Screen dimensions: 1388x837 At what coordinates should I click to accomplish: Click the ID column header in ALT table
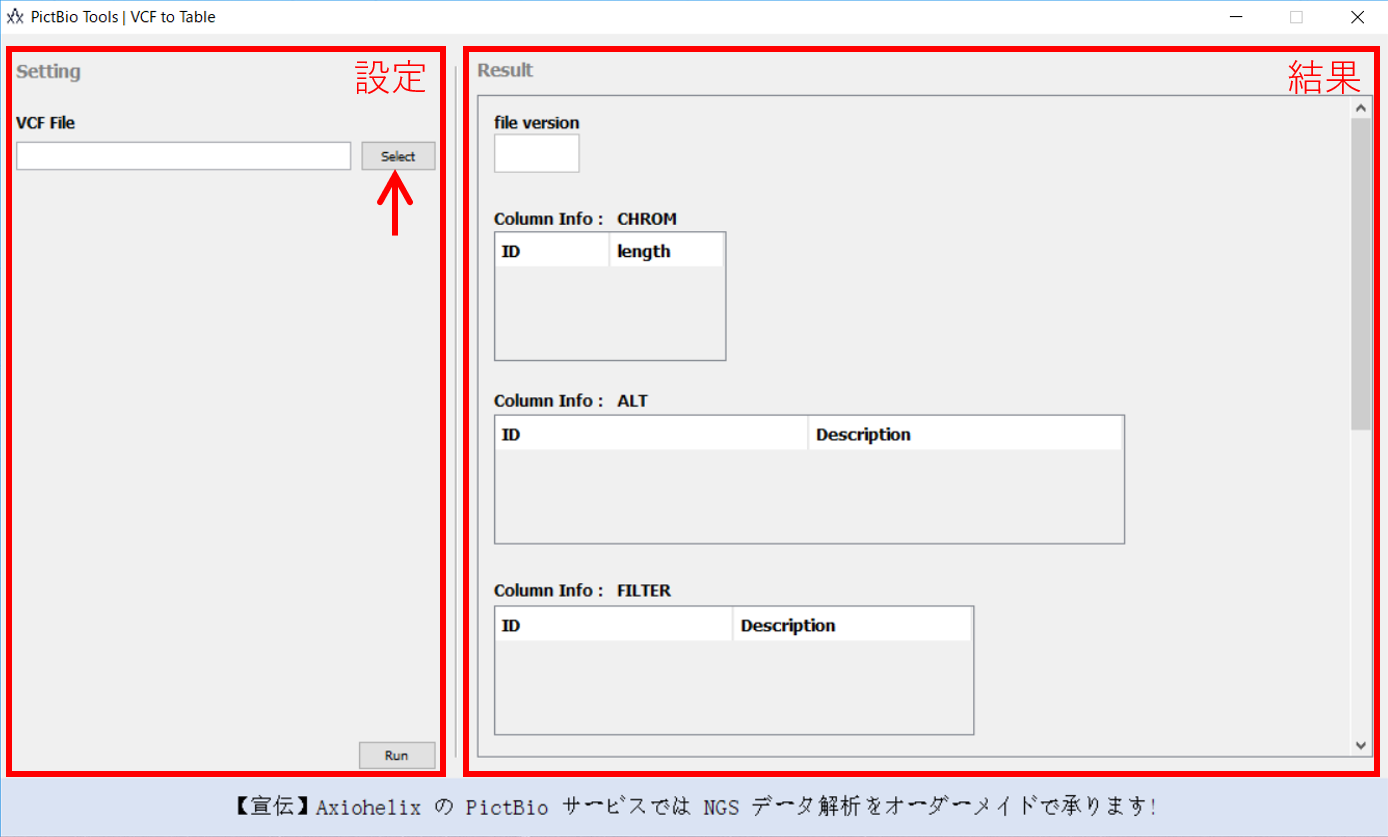click(x=651, y=435)
